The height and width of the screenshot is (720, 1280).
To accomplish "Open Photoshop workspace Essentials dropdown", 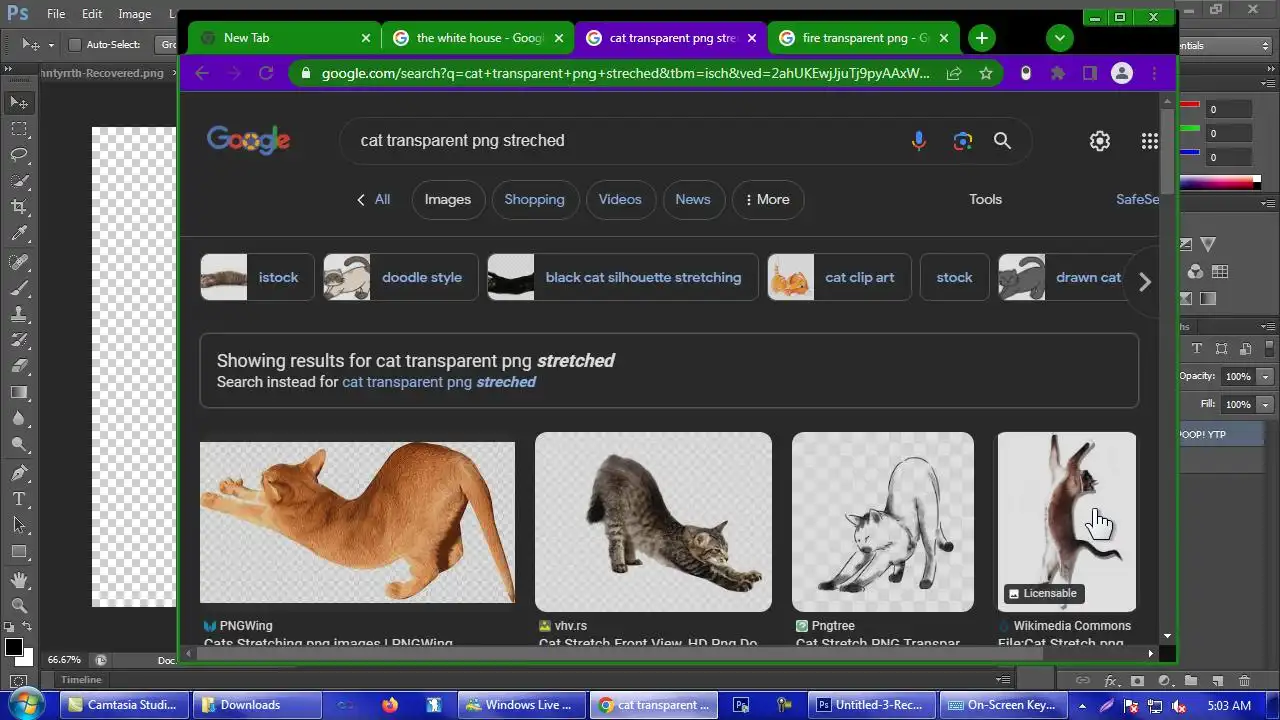I will point(1223,45).
